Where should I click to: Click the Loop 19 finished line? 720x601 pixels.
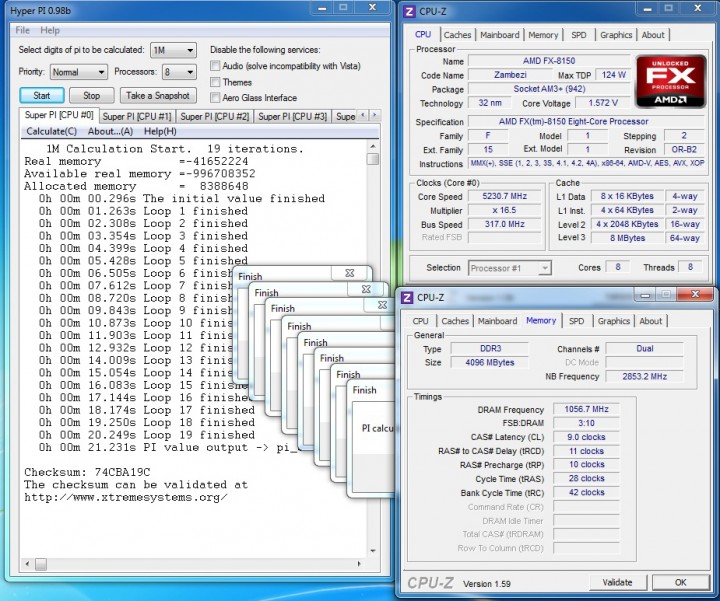click(146, 435)
